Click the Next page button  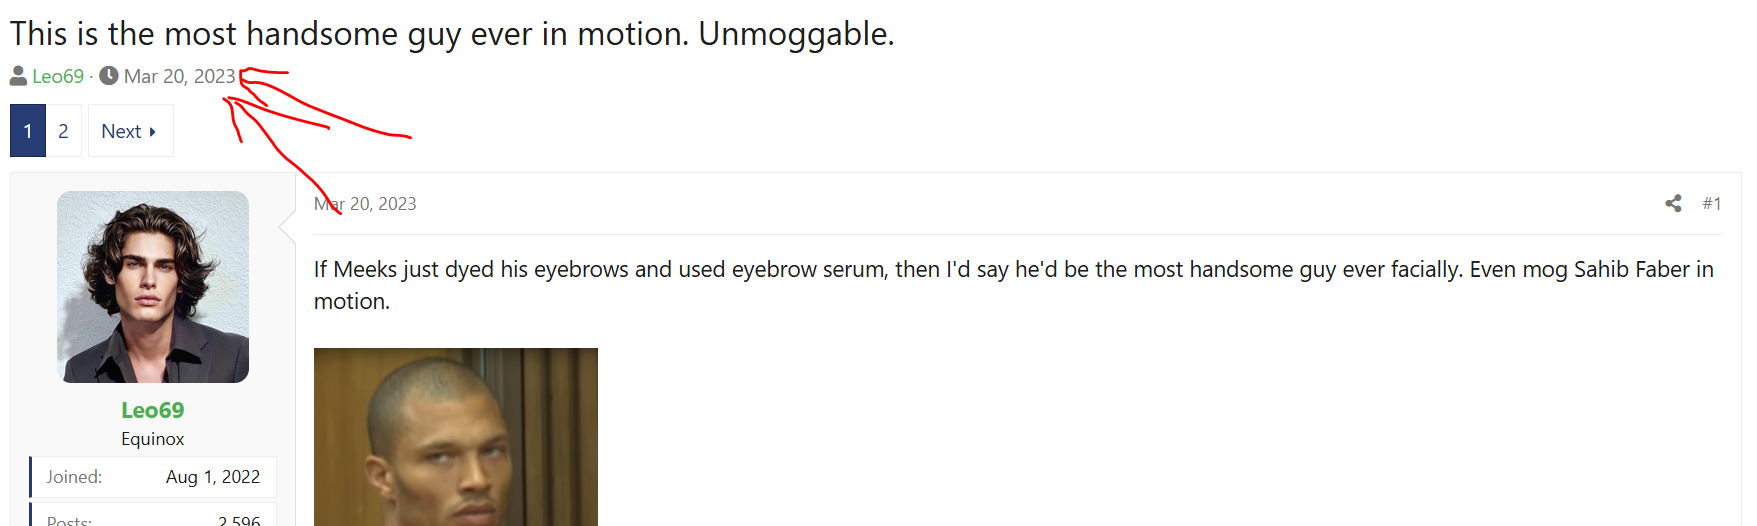tap(130, 131)
